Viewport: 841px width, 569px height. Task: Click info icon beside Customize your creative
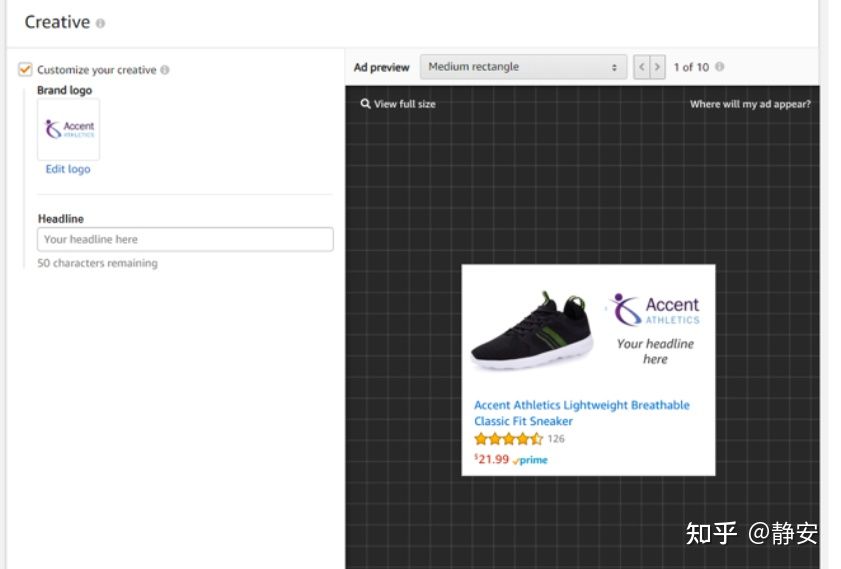pyautogui.click(x=165, y=70)
